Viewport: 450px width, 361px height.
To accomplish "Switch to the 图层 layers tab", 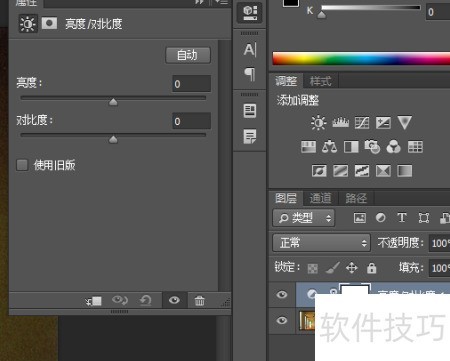I will [286, 198].
